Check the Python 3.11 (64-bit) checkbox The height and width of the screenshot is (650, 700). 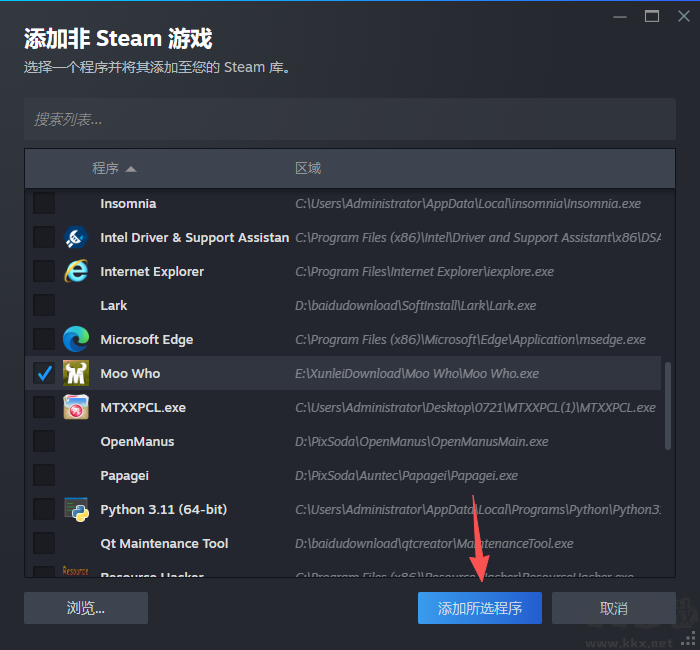[44, 509]
